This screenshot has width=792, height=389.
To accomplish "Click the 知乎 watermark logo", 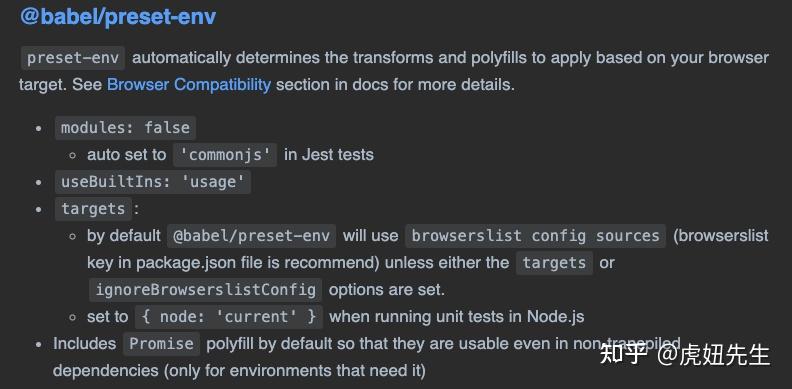I will pyautogui.click(x=623, y=354).
